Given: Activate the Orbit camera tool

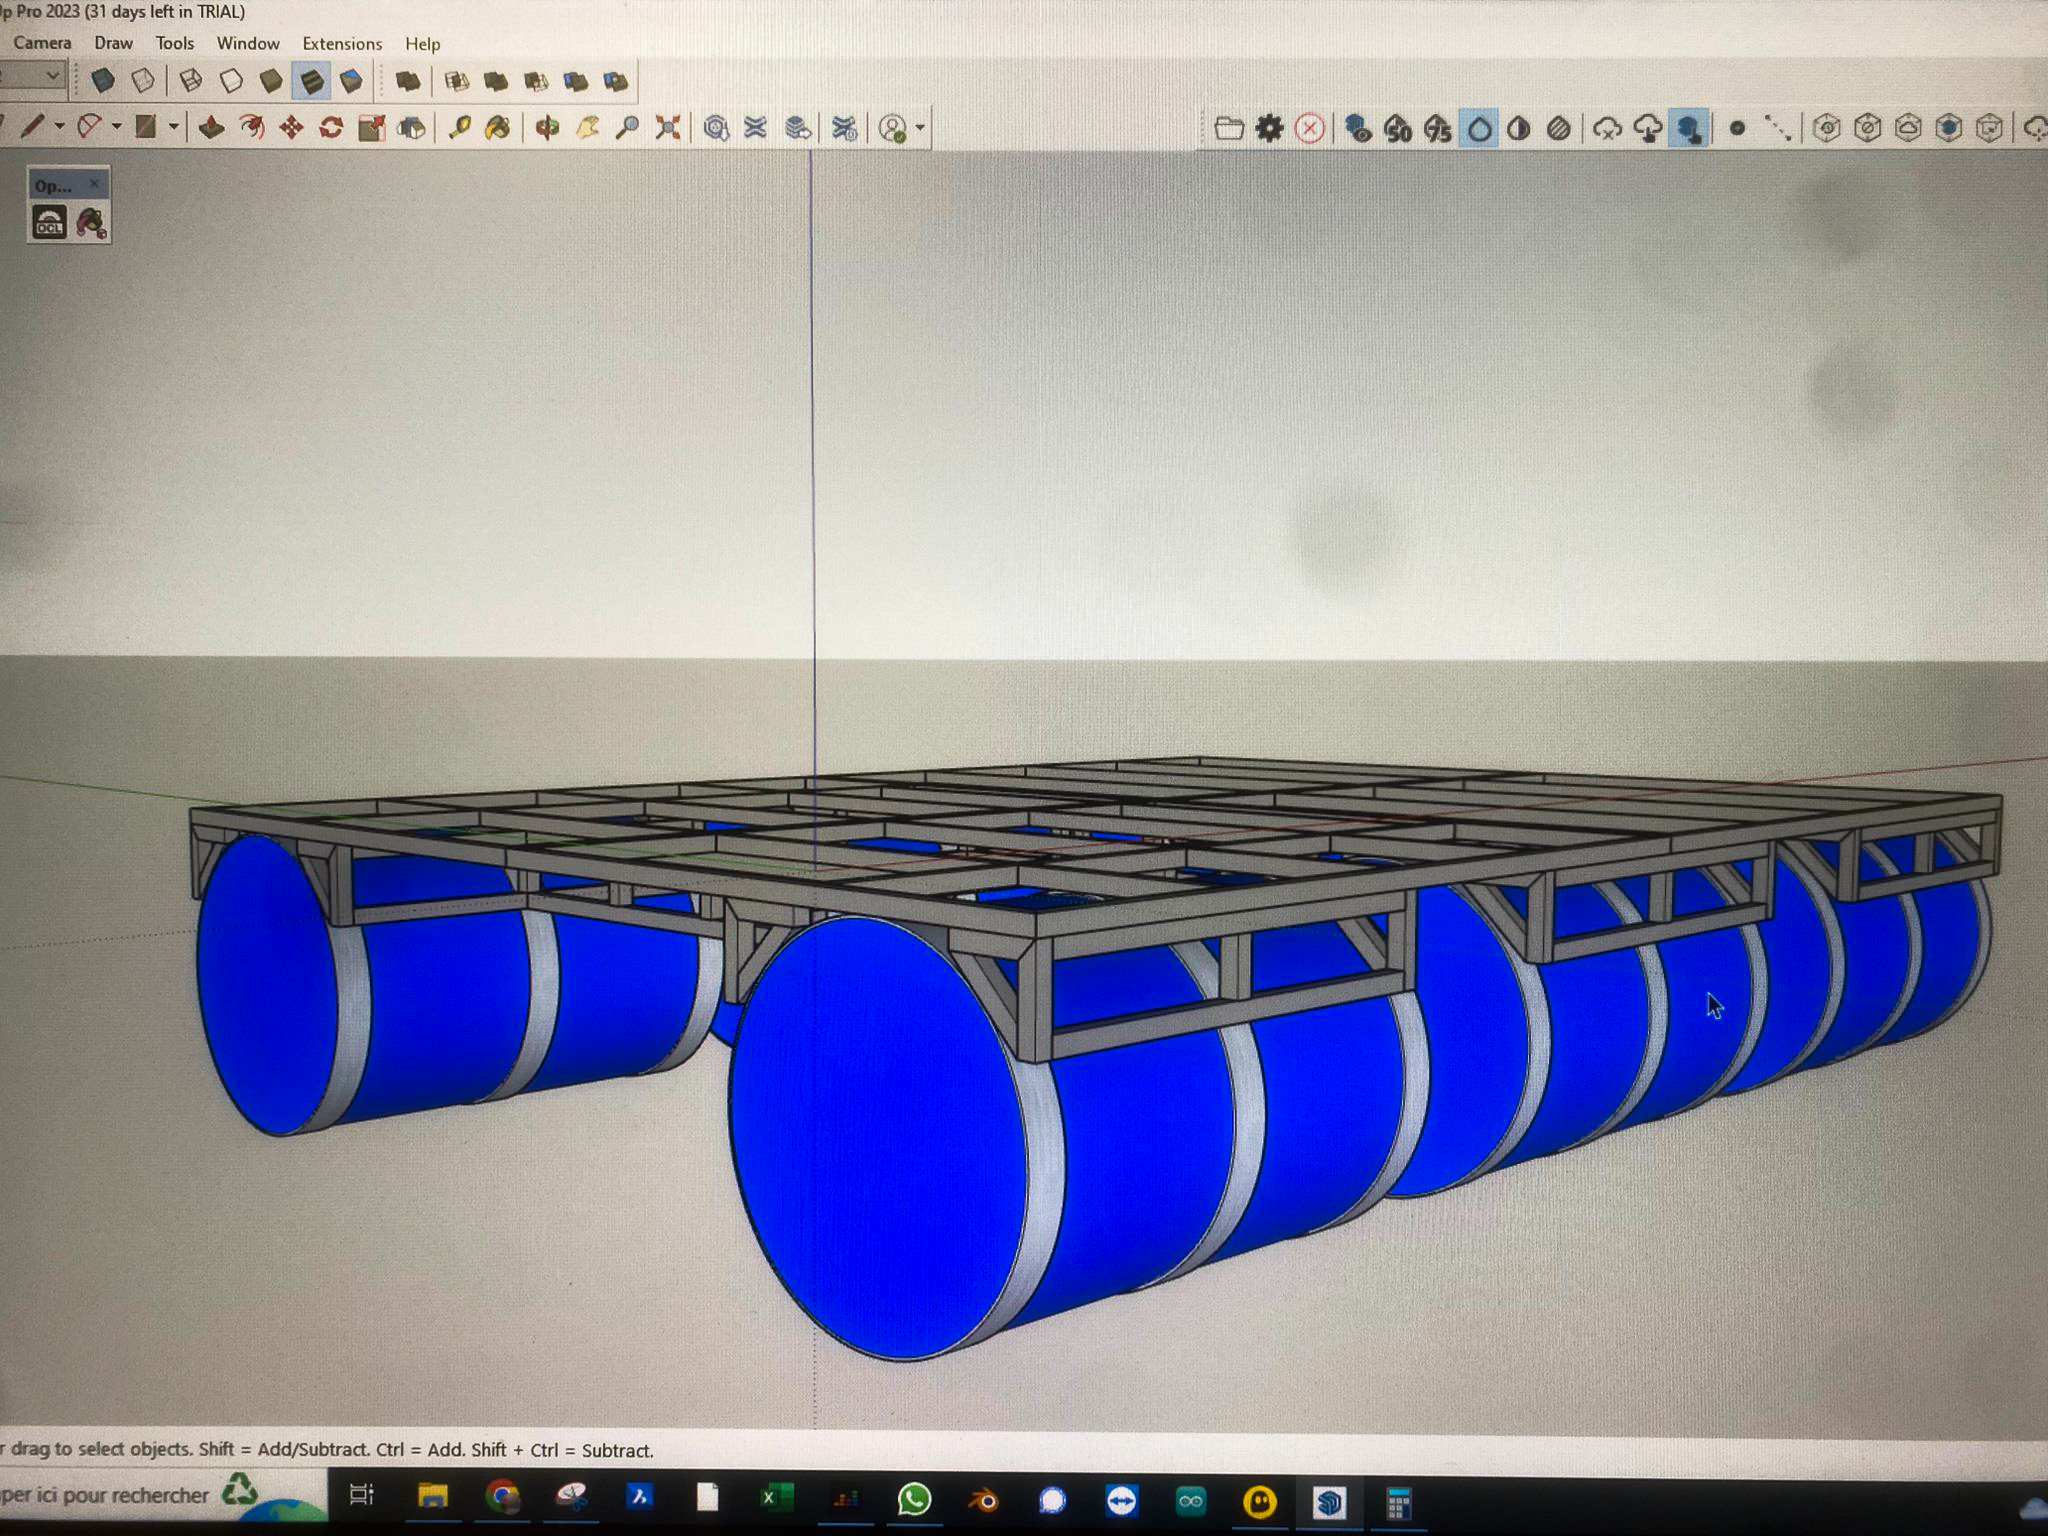Looking at the screenshot, I should coord(547,128).
